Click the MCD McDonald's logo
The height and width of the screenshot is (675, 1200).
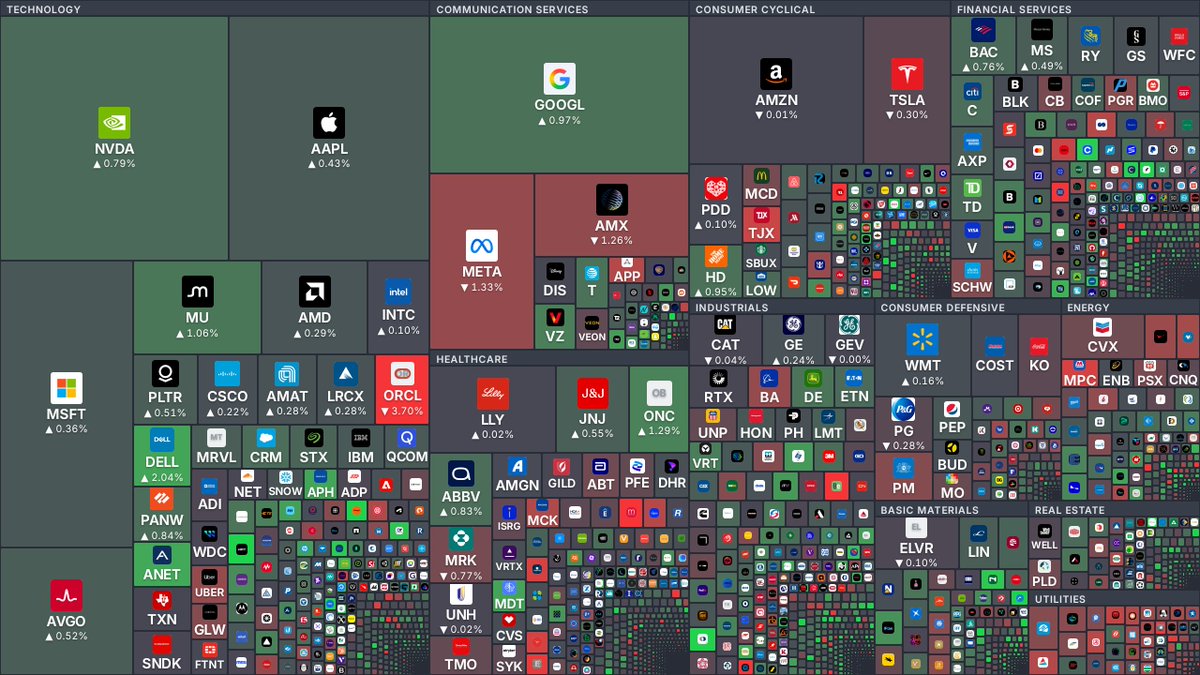coord(761,175)
